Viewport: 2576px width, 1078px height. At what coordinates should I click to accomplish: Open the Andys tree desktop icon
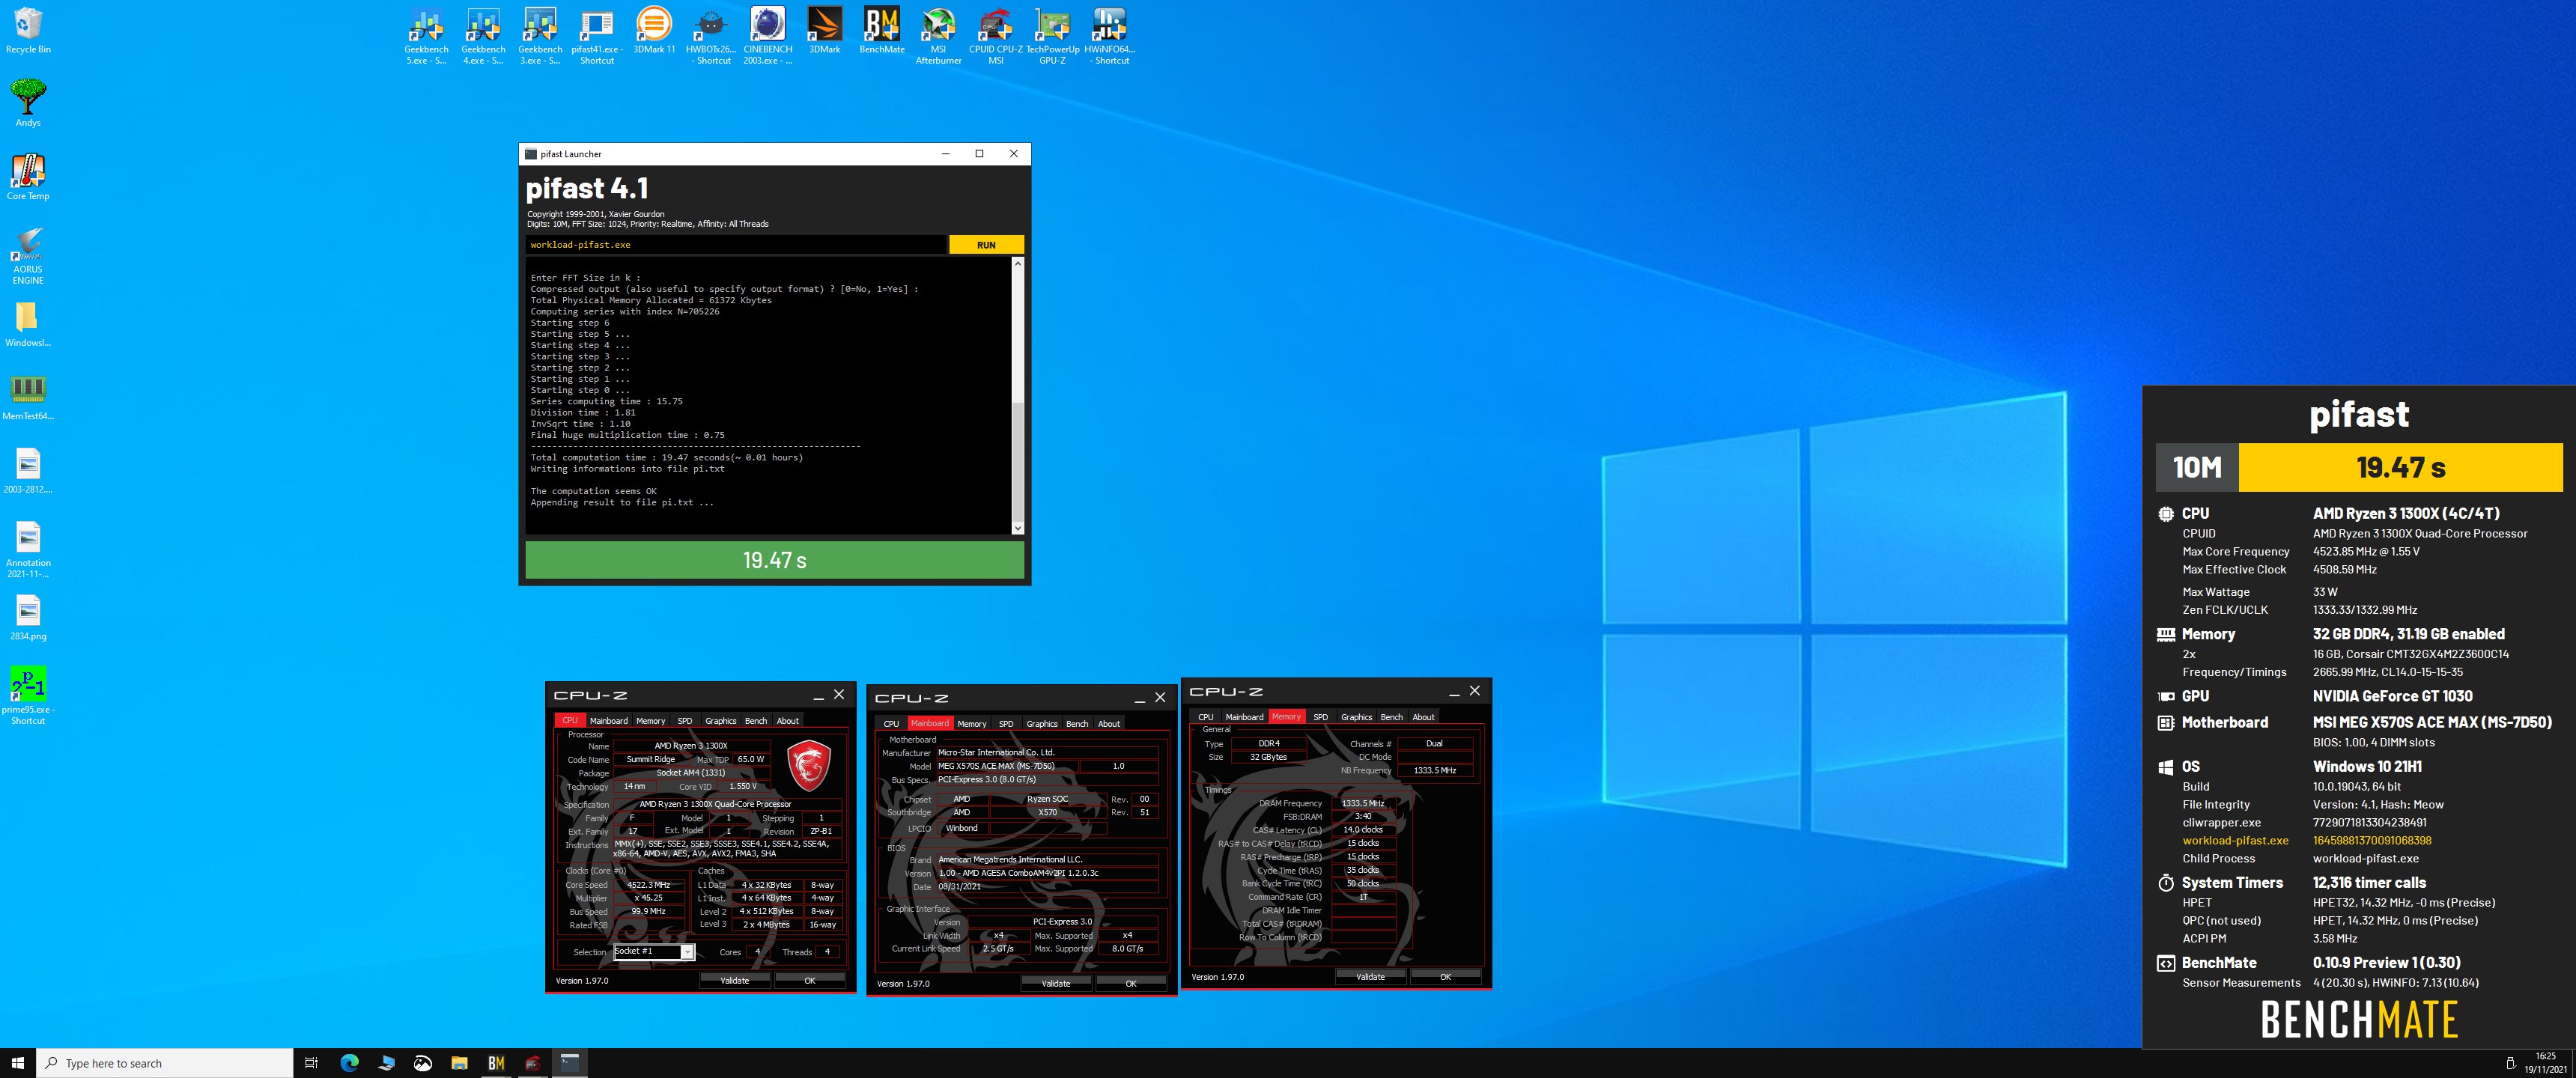point(28,103)
